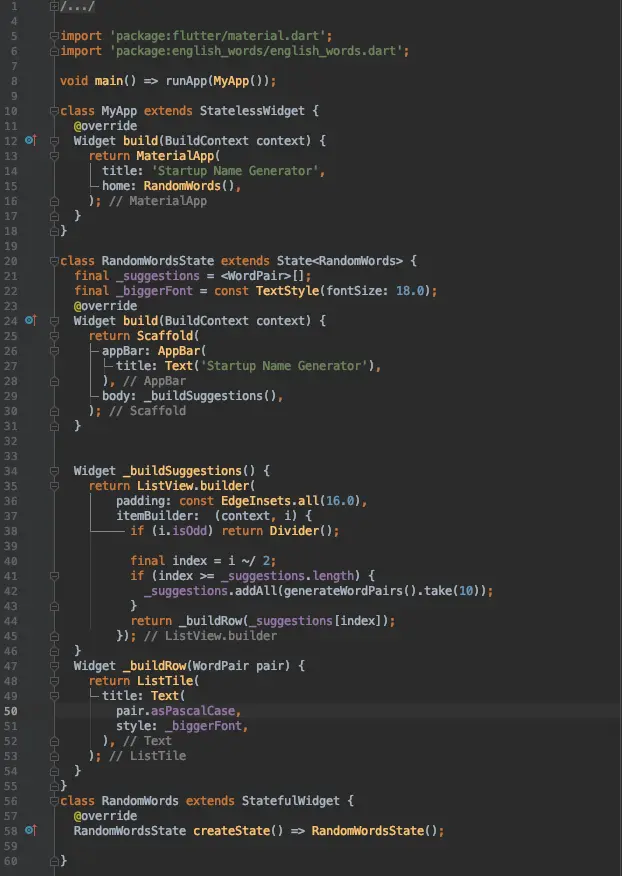Collapse the ListView.builder block on line 35

54,486
